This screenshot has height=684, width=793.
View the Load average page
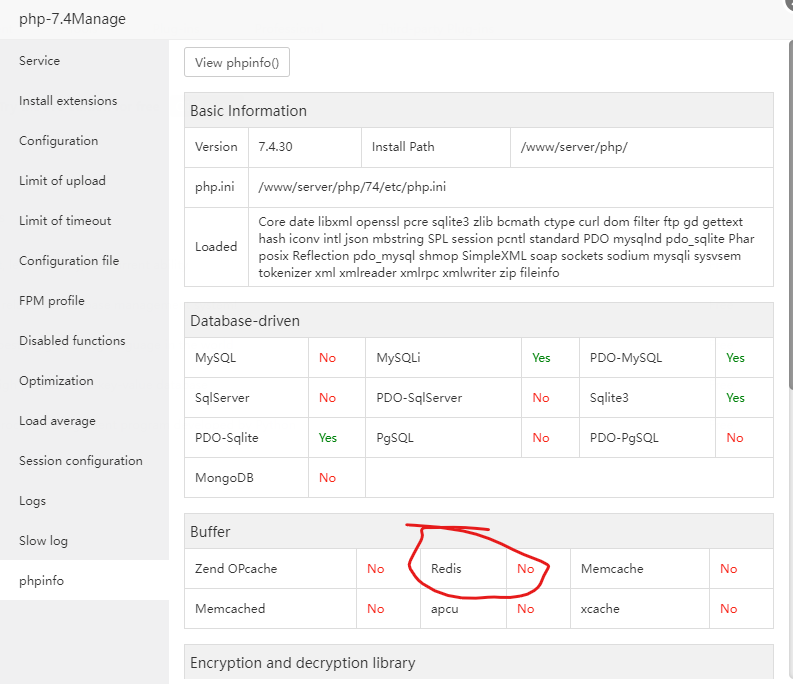click(x=57, y=421)
